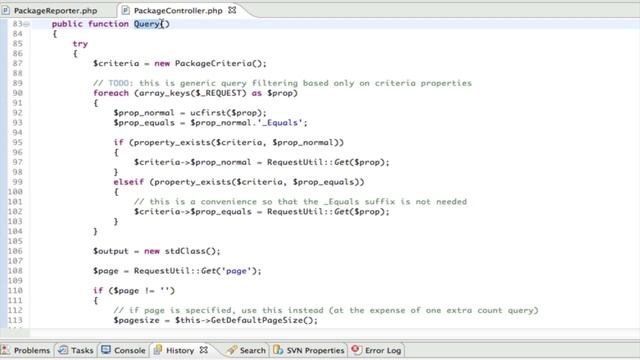Click the '_Equals' string on line 93

280,122
